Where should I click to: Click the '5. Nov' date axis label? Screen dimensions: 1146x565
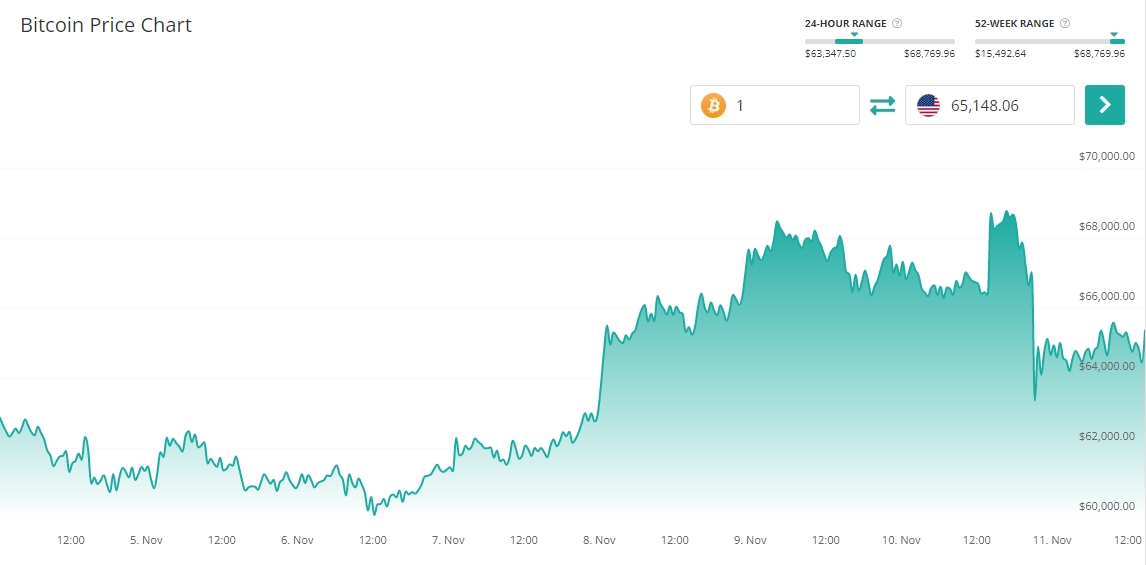[x=146, y=540]
